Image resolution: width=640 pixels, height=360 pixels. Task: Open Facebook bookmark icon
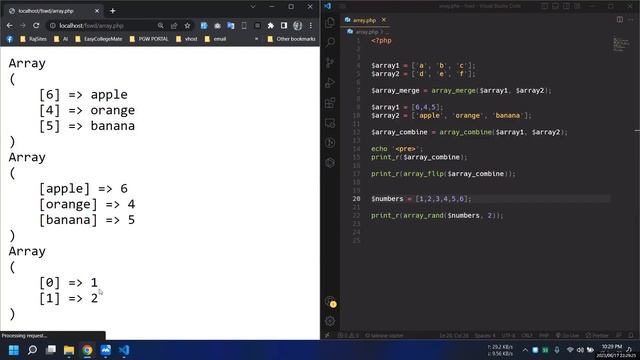(x=9, y=39)
